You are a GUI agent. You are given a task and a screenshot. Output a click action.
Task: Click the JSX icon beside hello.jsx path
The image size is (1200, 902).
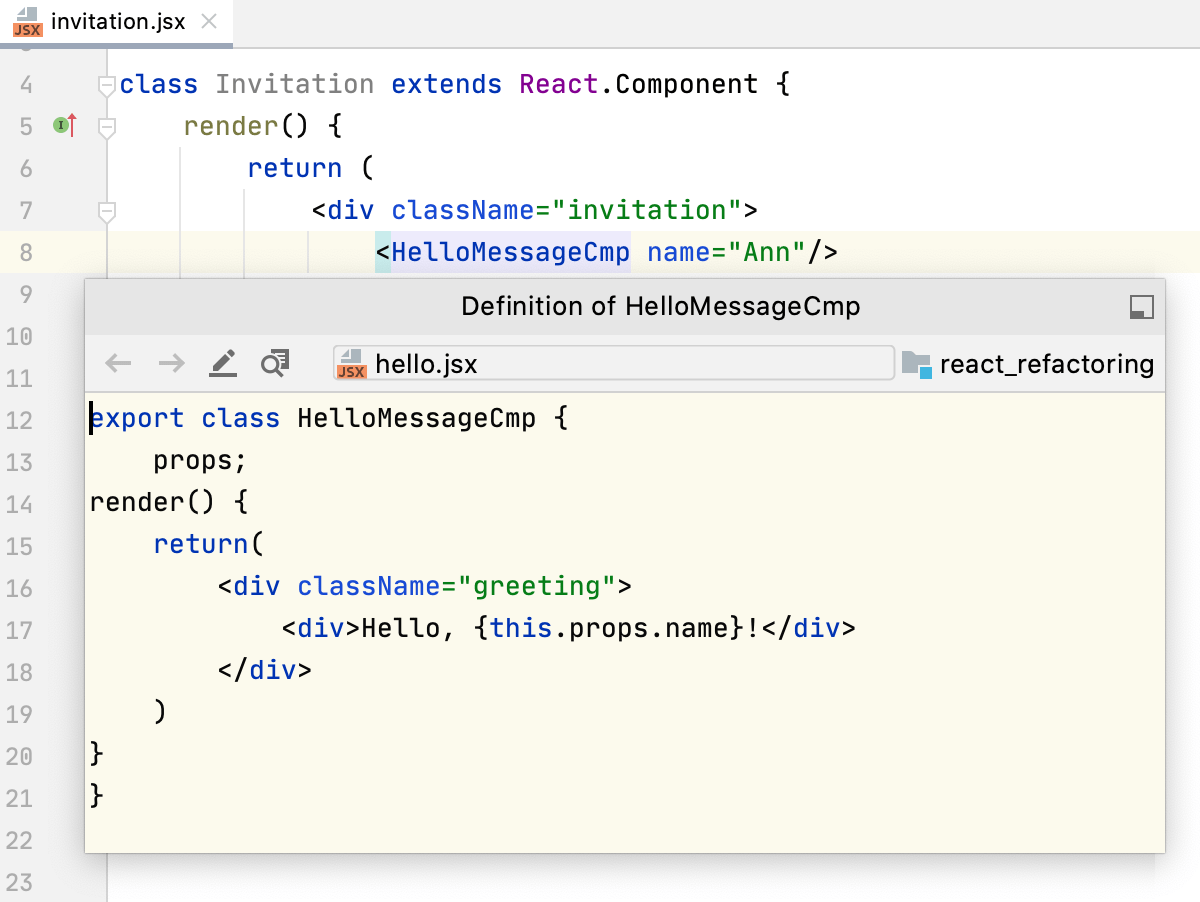352,363
